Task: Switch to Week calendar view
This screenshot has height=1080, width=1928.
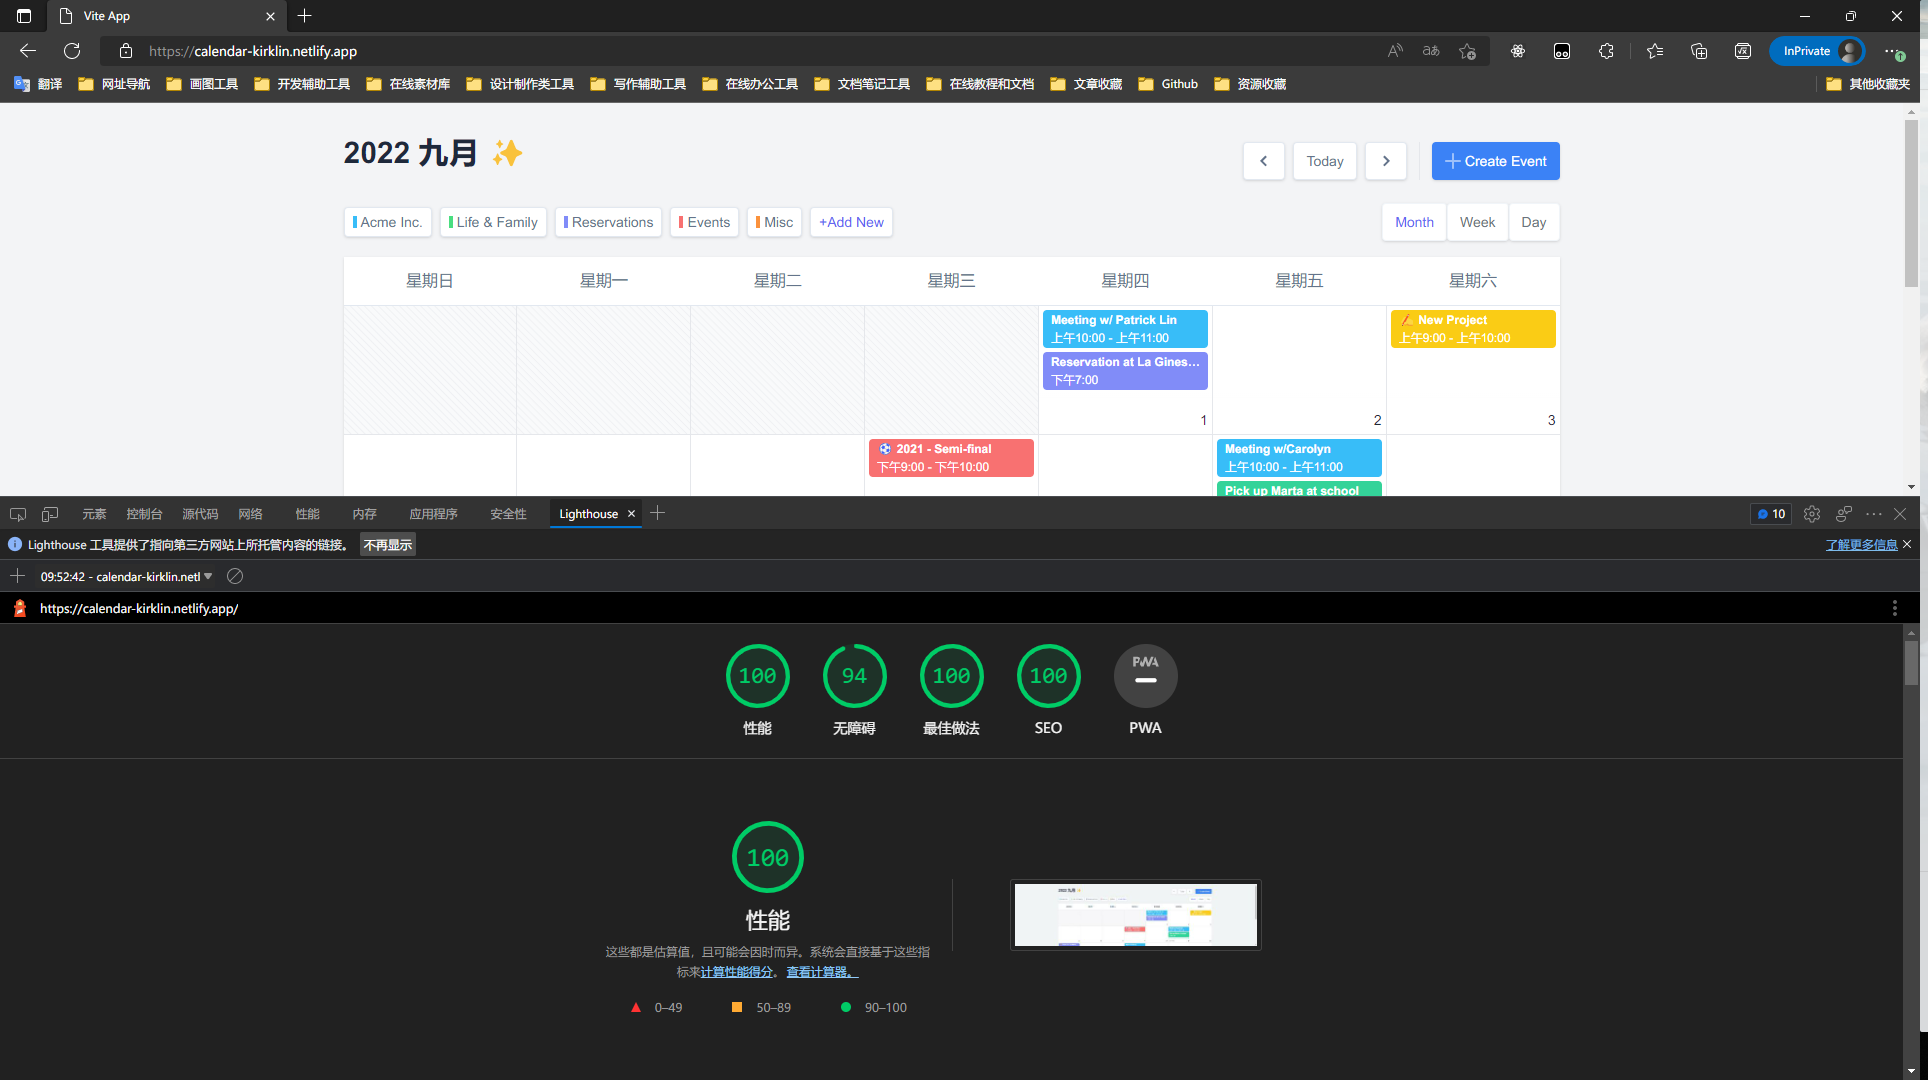Action: (1477, 222)
